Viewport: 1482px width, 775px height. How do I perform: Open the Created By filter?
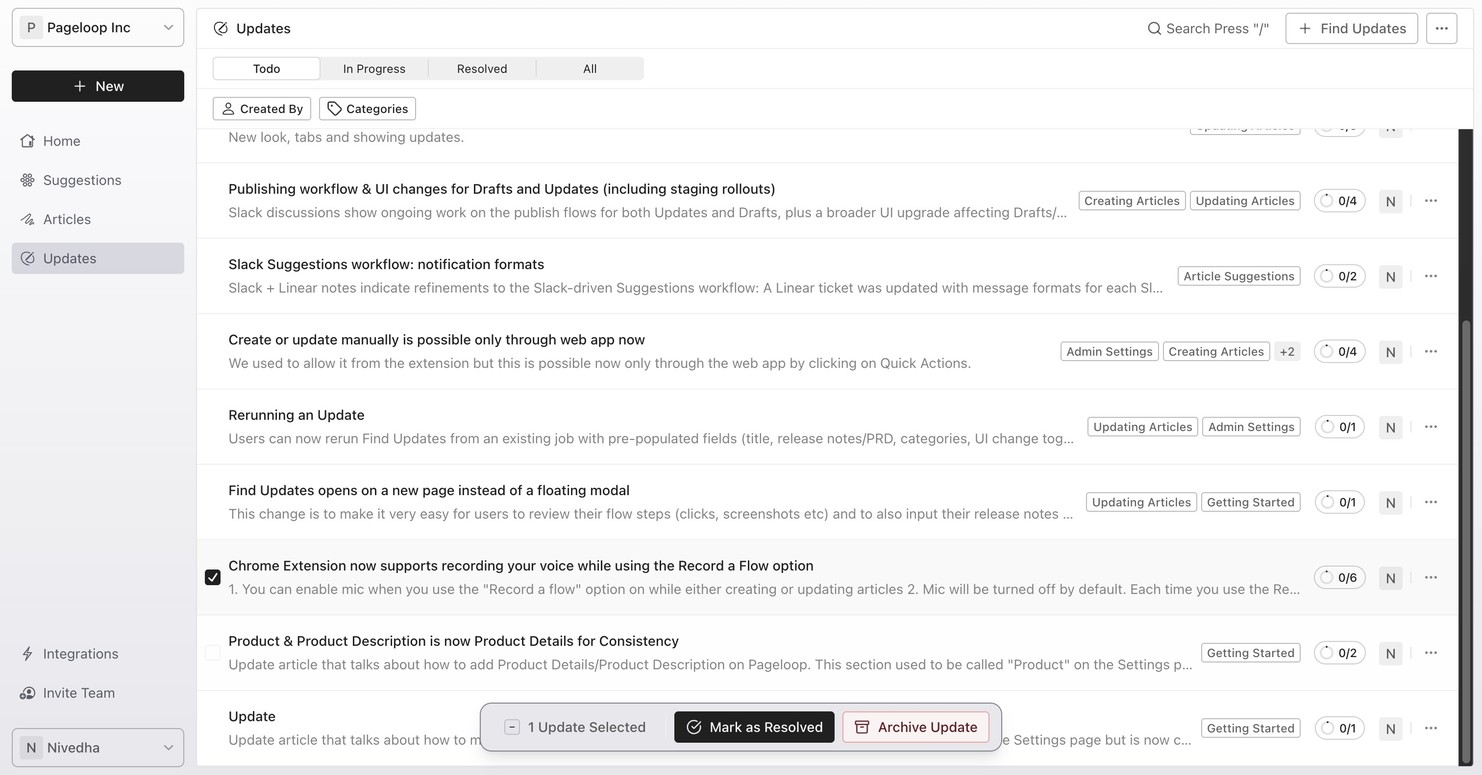pos(262,108)
